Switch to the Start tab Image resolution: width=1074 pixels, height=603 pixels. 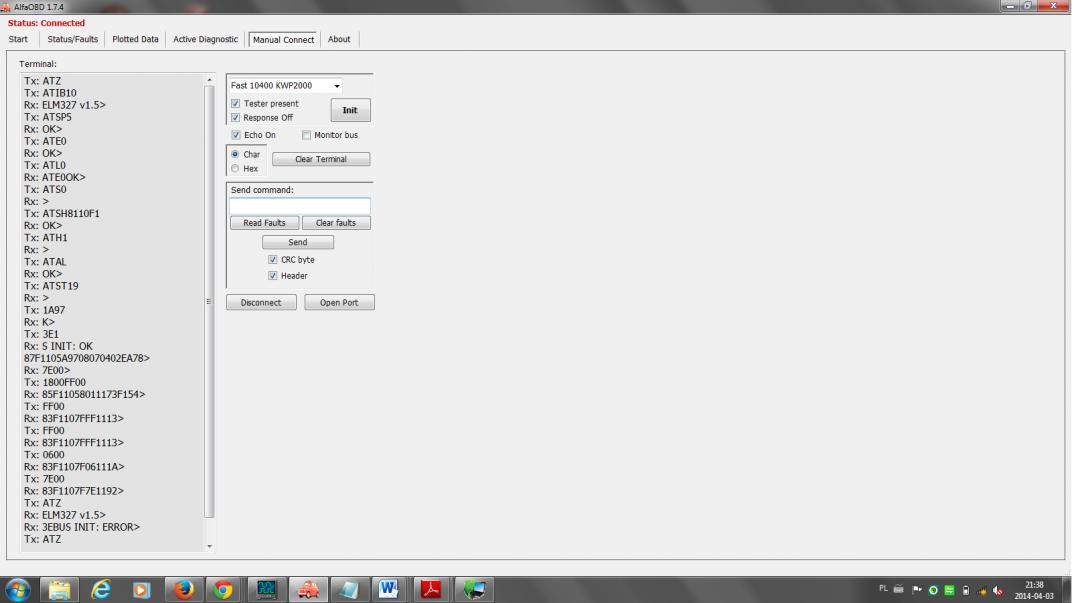click(18, 39)
